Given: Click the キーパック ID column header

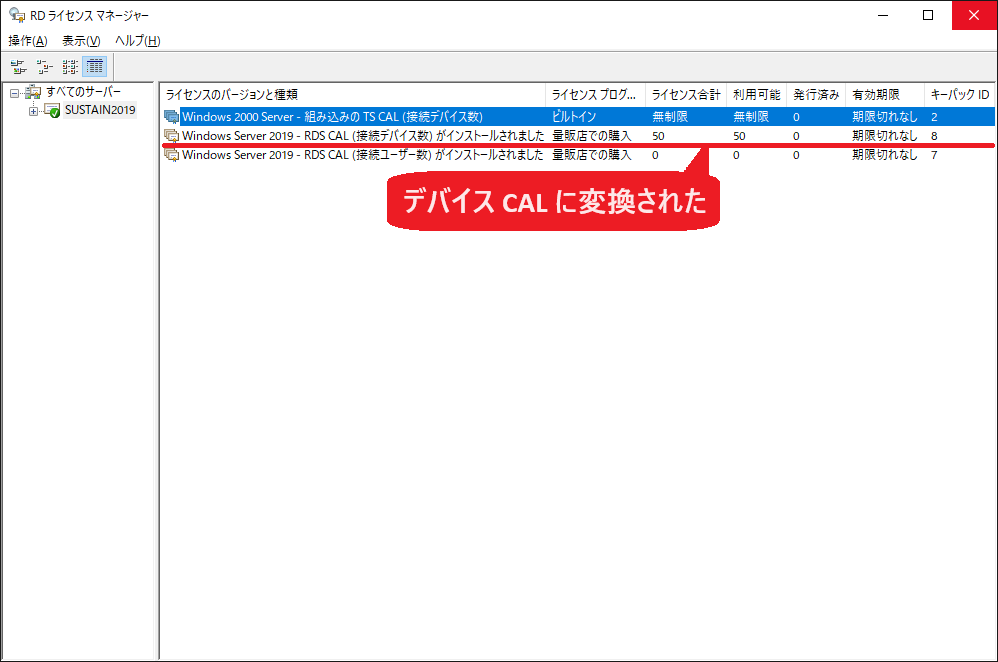Looking at the screenshot, I should 958,95.
